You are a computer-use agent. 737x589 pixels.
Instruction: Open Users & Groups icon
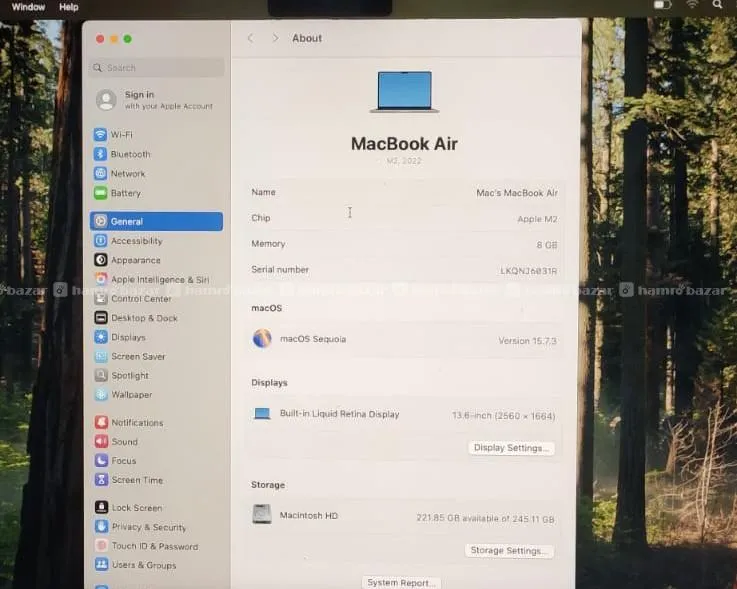(x=101, y=565)
